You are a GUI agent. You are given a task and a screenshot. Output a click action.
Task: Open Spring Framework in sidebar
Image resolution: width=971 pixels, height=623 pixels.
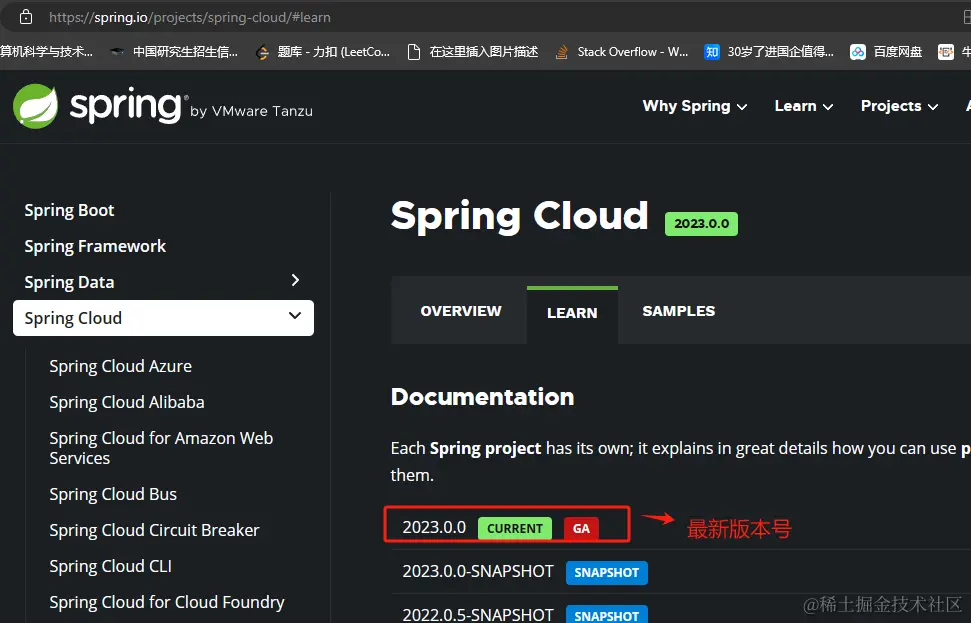pos(95,246)
